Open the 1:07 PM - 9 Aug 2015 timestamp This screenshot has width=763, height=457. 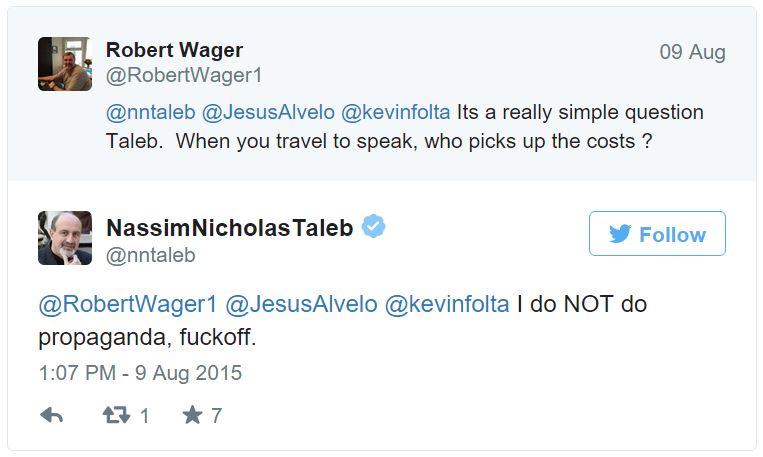140,373
